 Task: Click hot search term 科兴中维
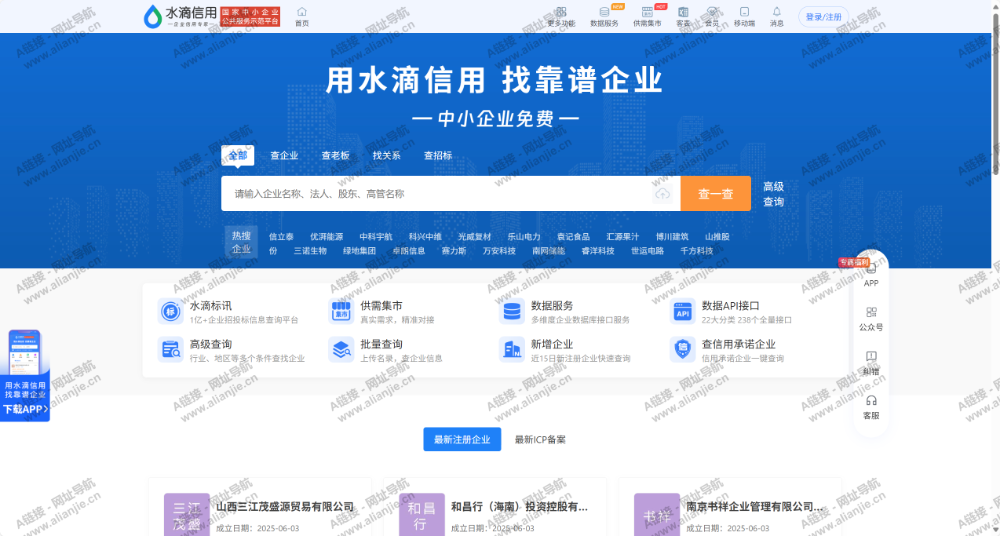(425, 236)
